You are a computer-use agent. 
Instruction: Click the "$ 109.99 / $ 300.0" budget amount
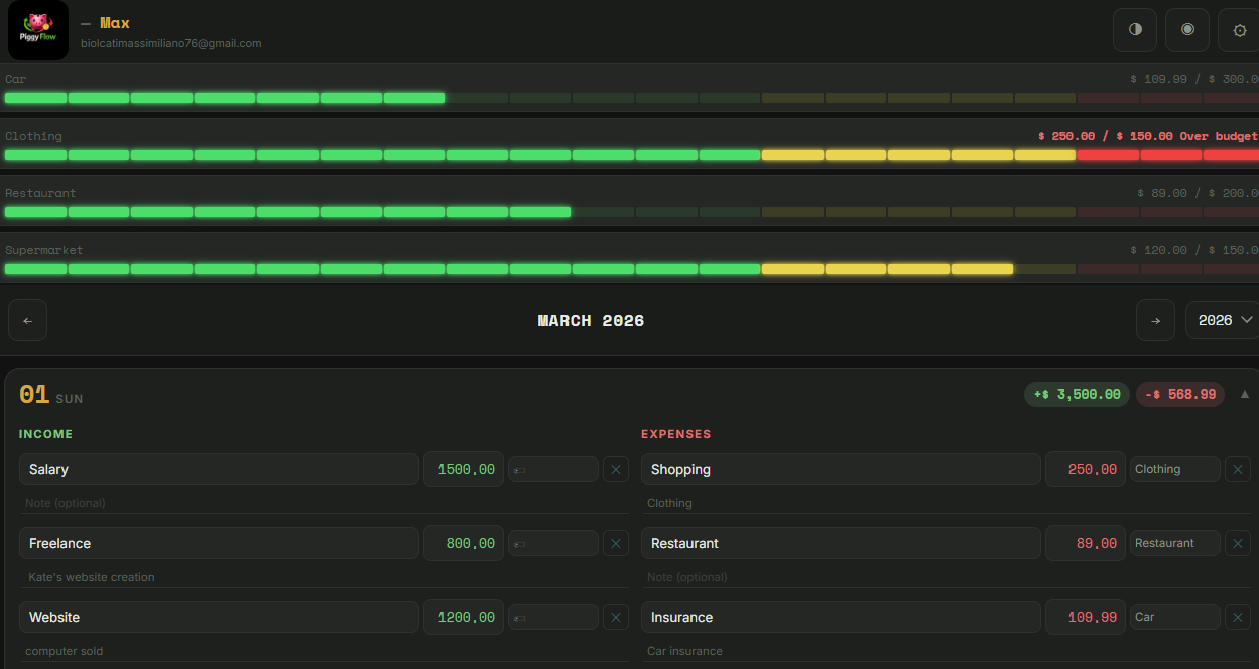point(1194,79)
